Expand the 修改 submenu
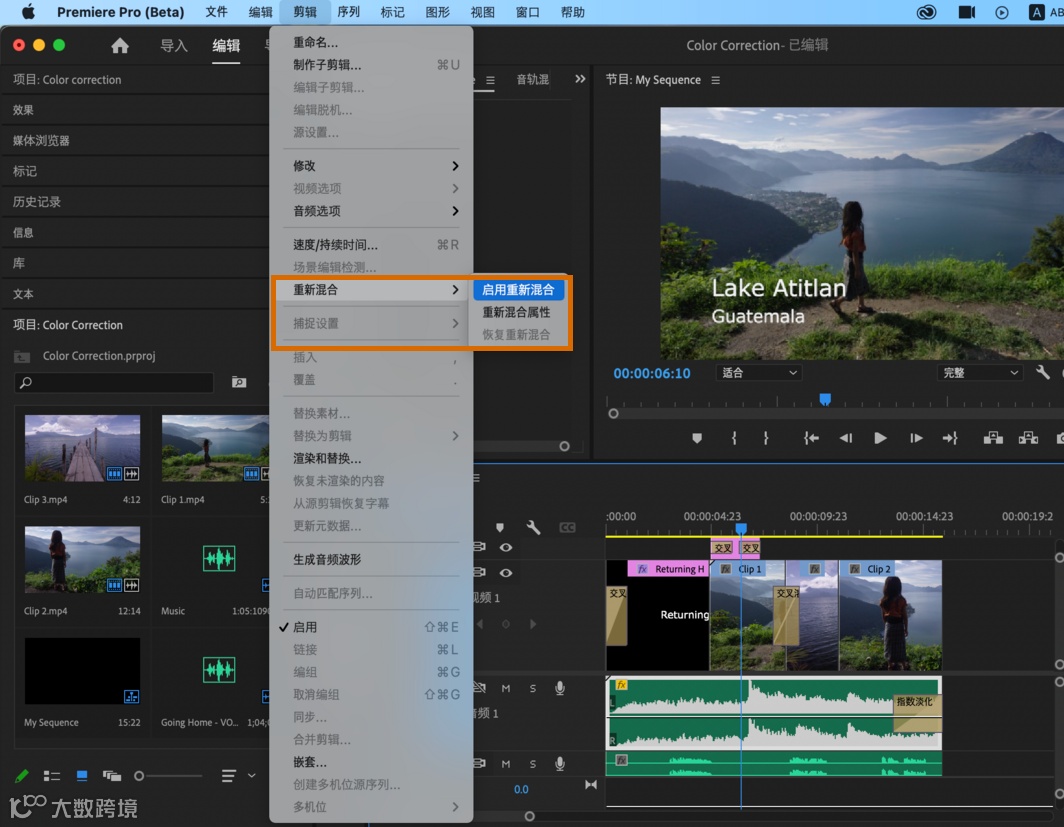 (x=371, y=166)
